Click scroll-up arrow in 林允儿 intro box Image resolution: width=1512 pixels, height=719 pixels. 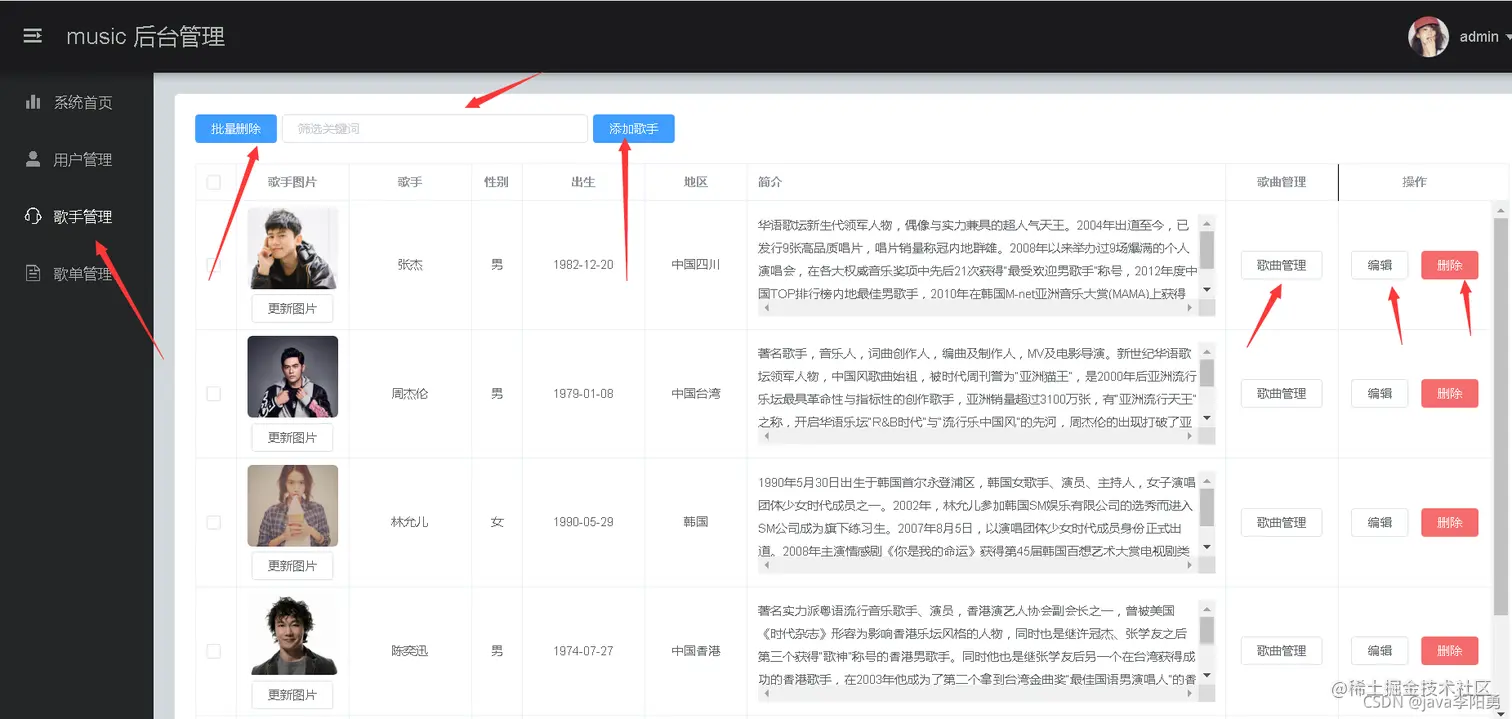click(x=1207, y=481)
